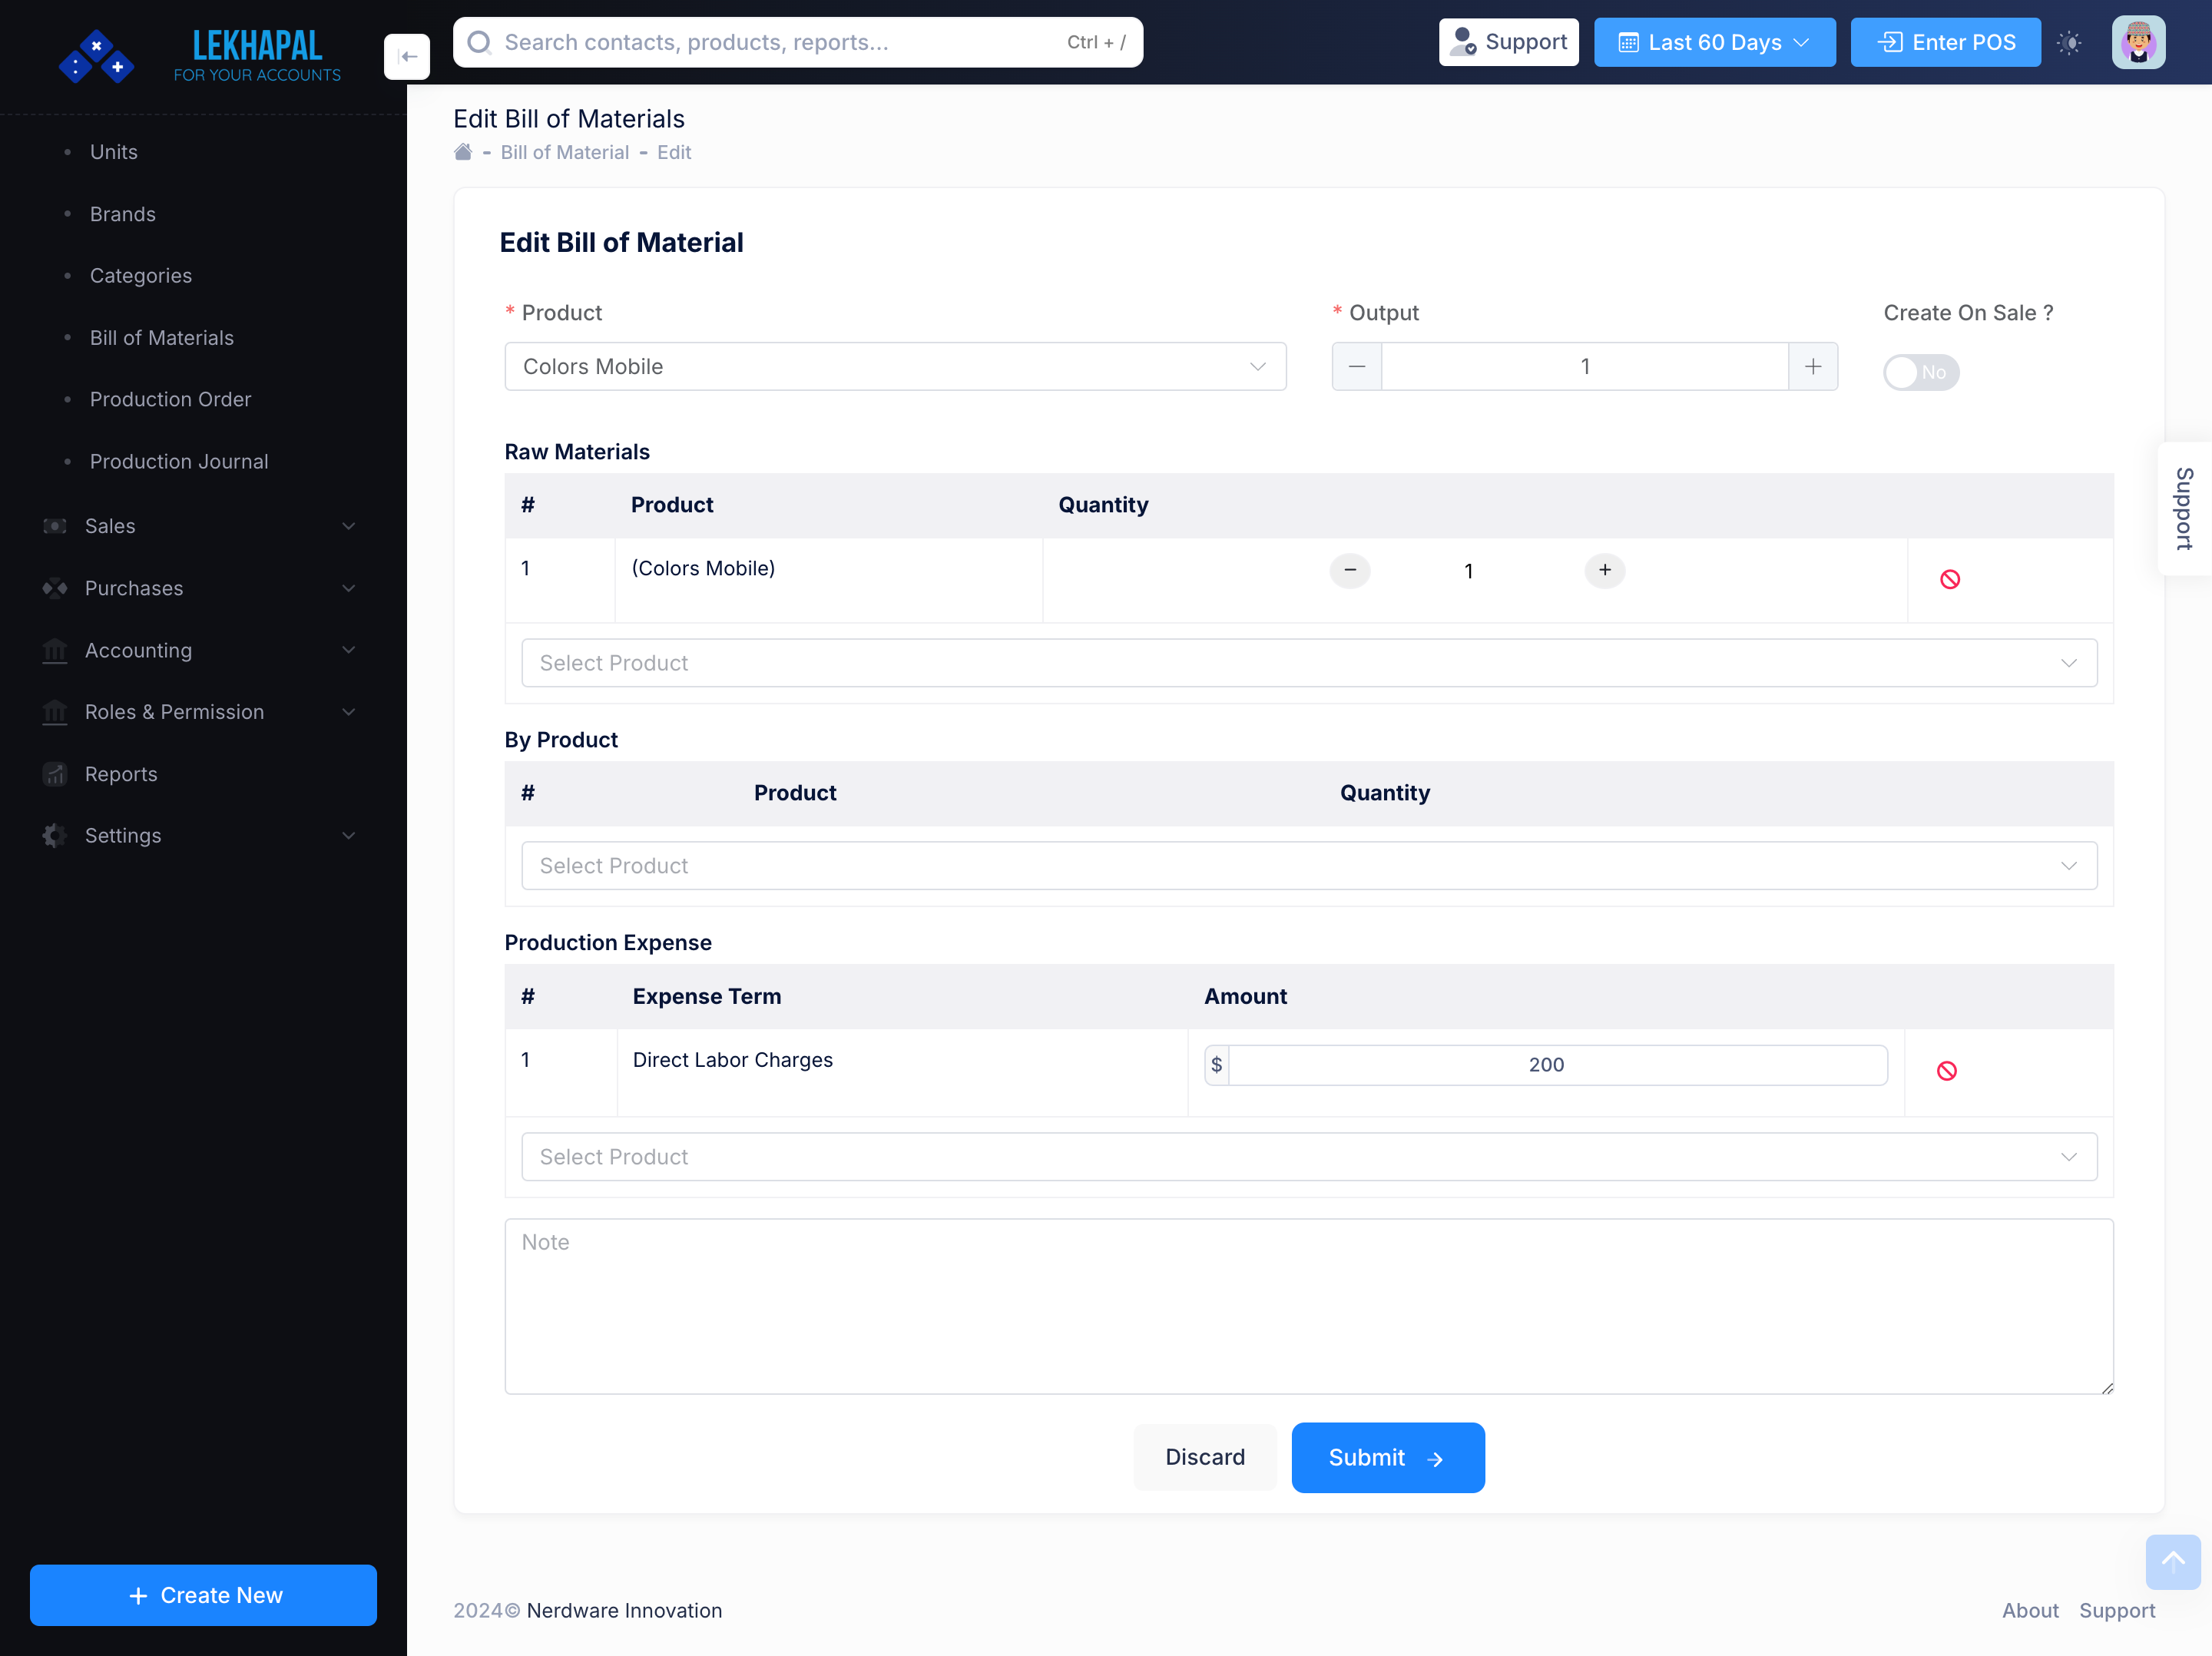
Task: Open the Last 60 Days date range dropdown
Action: click(x=1714, y=42)
